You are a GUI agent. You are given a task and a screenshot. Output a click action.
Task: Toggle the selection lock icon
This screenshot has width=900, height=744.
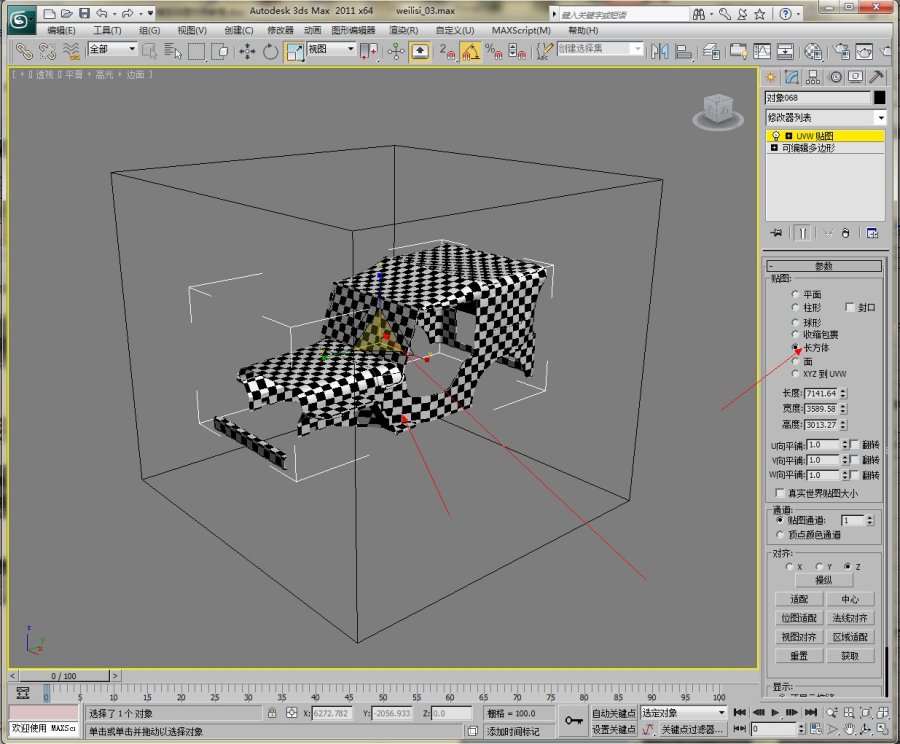tap(271, 713)
